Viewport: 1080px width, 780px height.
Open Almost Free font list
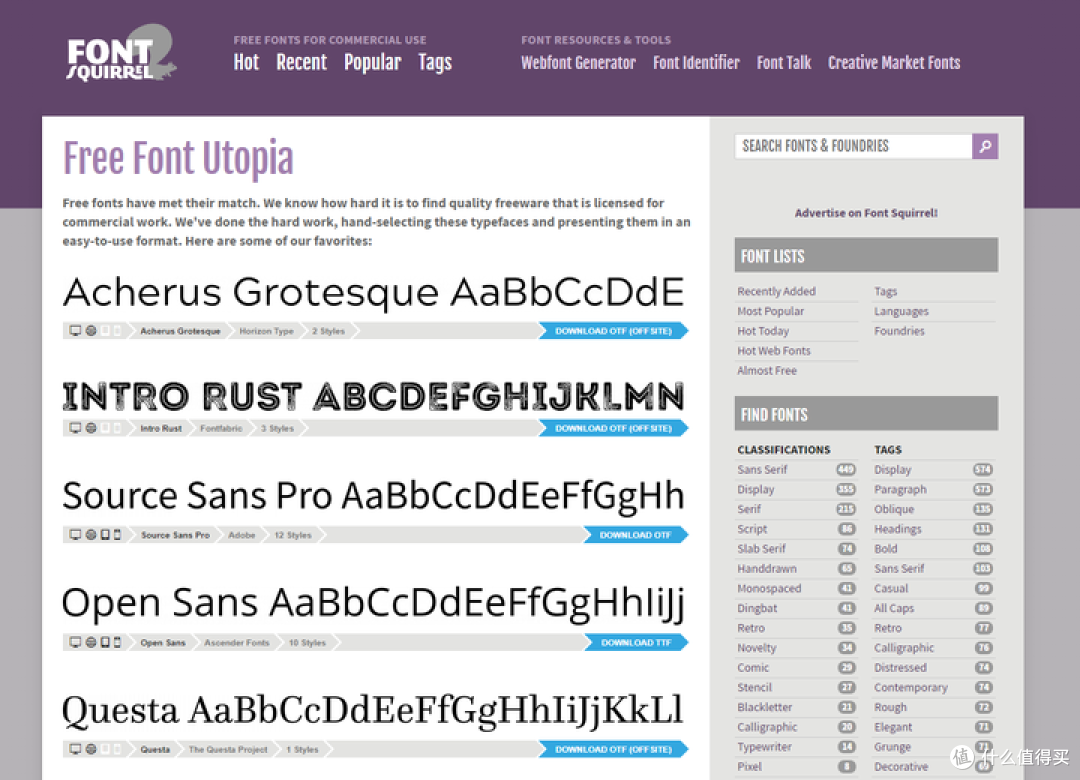tap(767, 371)
